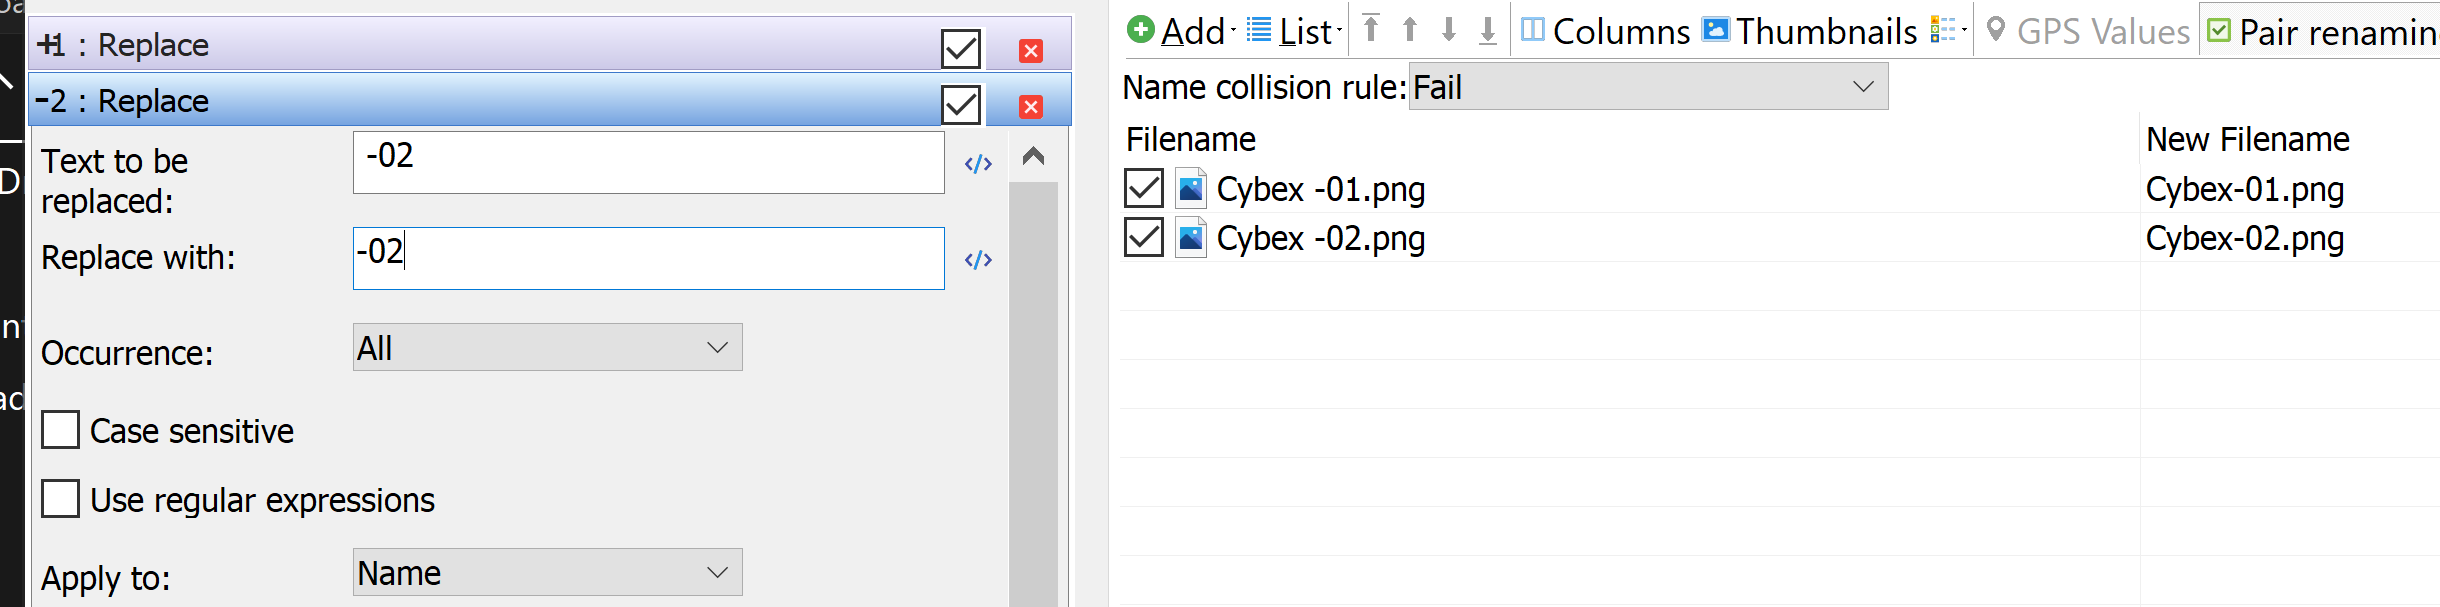This screenshot has height=607, width=2440.
Task: Move selected file to top of list
Action: (1371, 30)
